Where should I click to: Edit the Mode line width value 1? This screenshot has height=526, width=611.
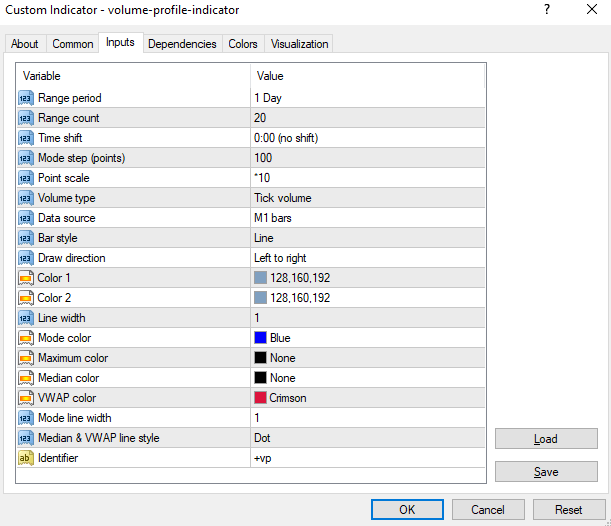[368, 418]
